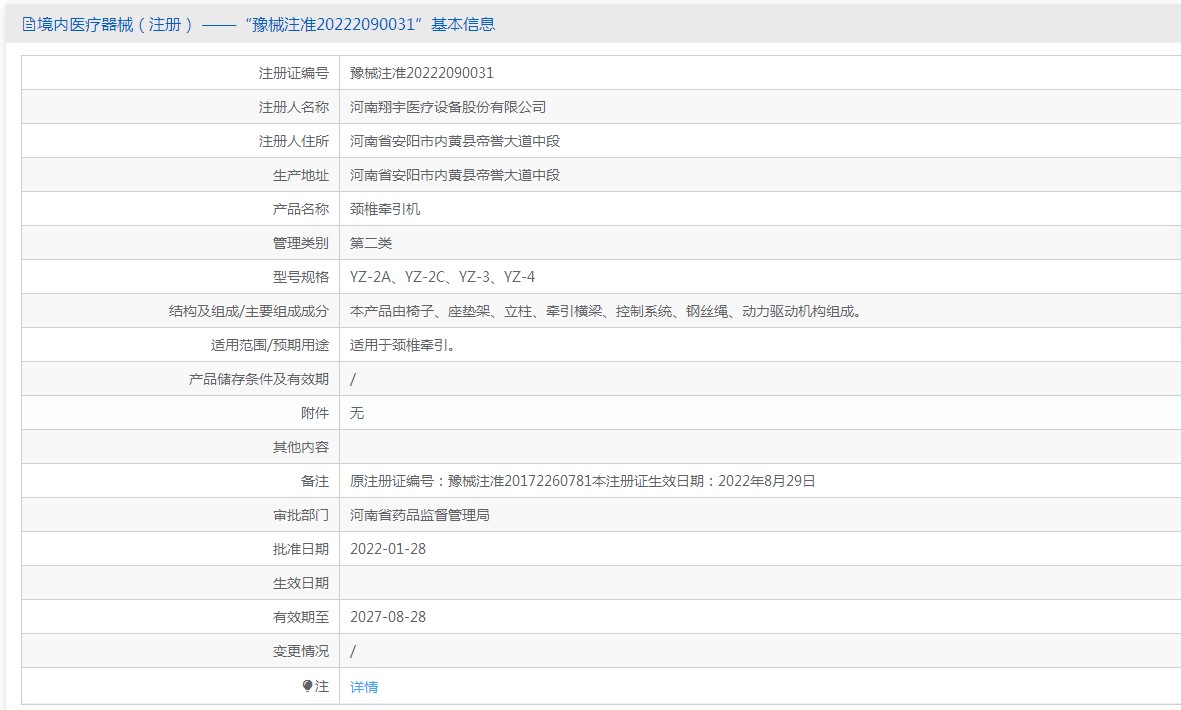
Task: Select the 附件 label
Action: 315,413
